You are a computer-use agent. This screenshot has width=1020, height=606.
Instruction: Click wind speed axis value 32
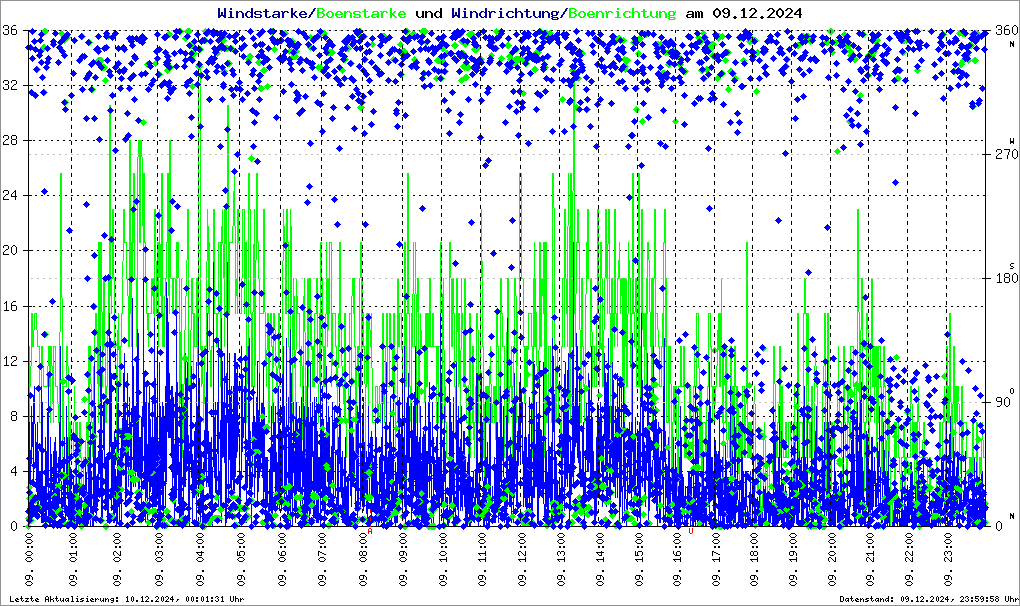click(x=10, y=86)
